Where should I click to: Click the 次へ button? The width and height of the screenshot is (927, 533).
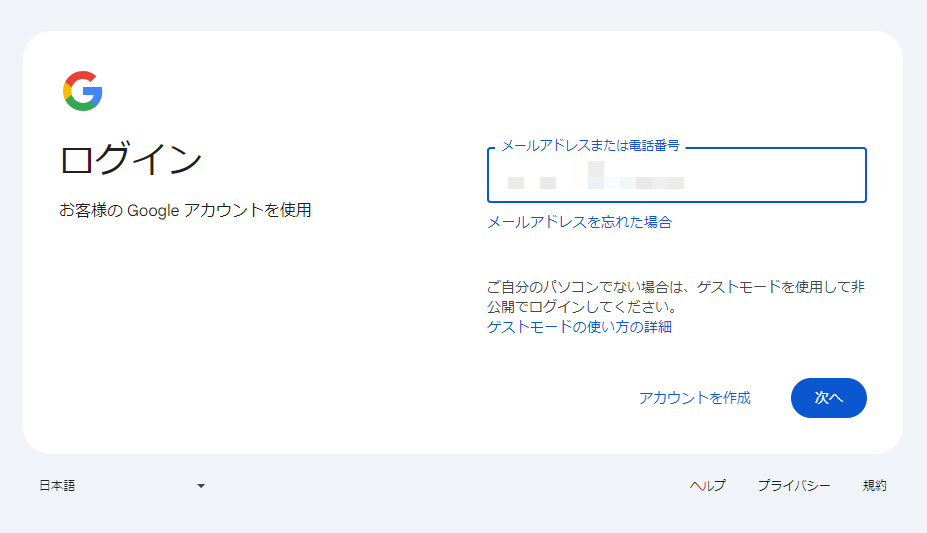(829, 398)
